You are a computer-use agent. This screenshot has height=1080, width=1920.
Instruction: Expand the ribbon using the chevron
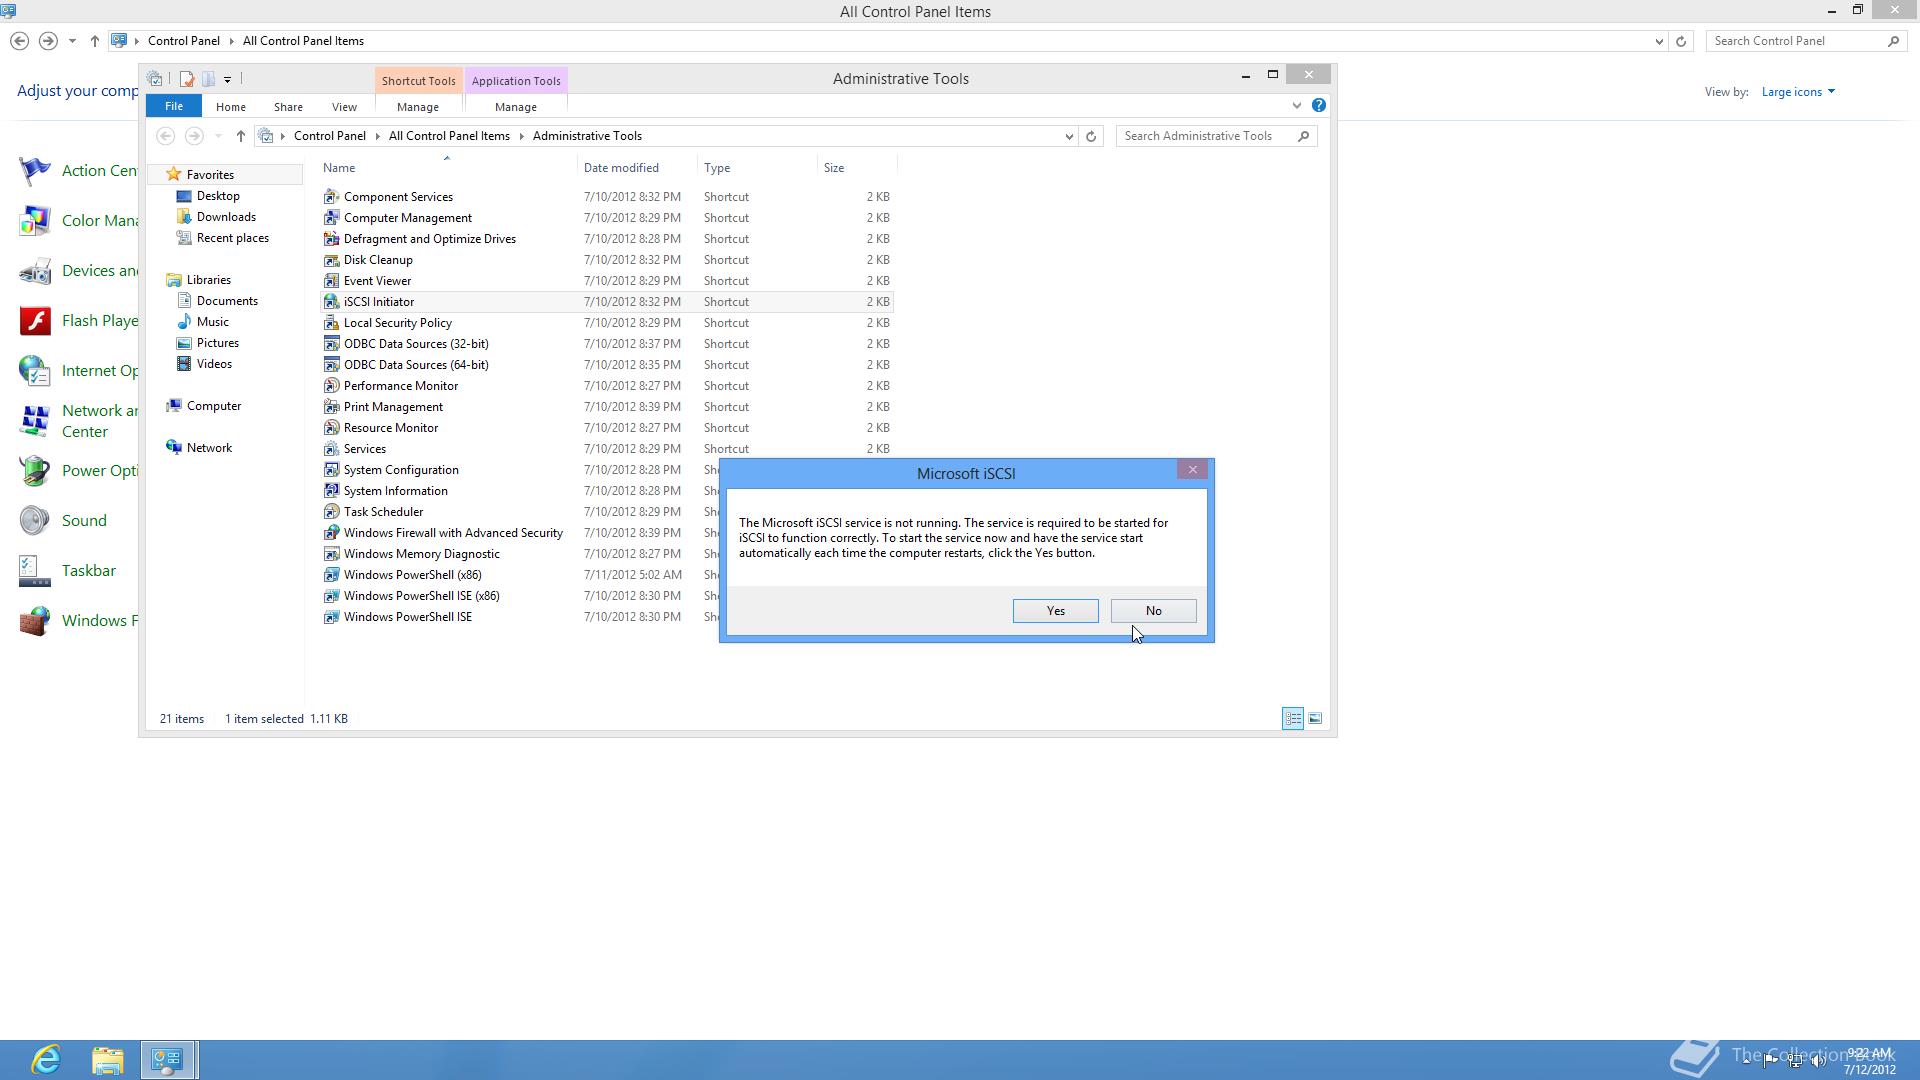1297,106
